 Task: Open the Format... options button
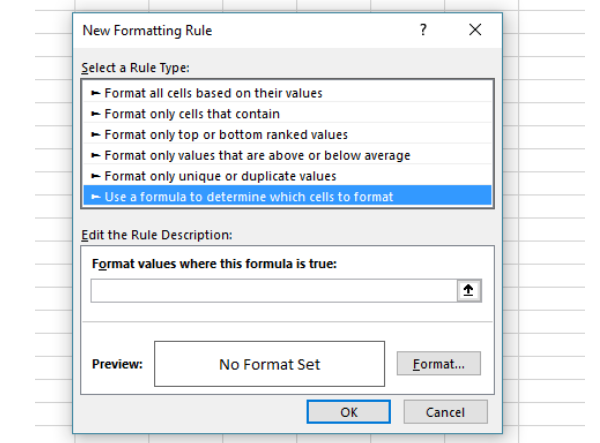[439, 363]
